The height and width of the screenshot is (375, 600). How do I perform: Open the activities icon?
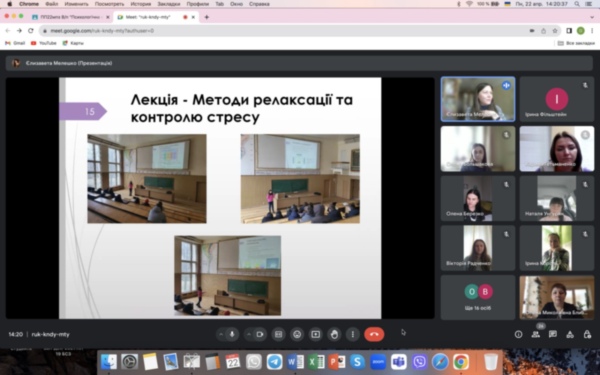[x=570, y=334]
